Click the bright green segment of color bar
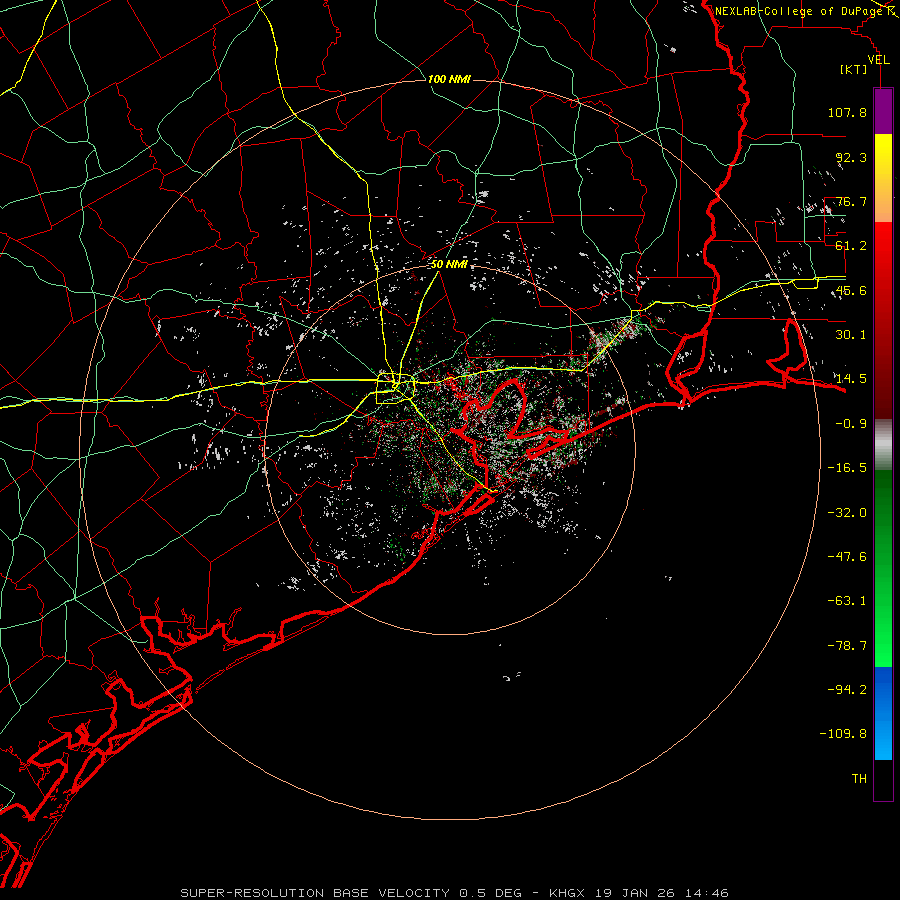The image size is (900, 900). click(883, 620)
